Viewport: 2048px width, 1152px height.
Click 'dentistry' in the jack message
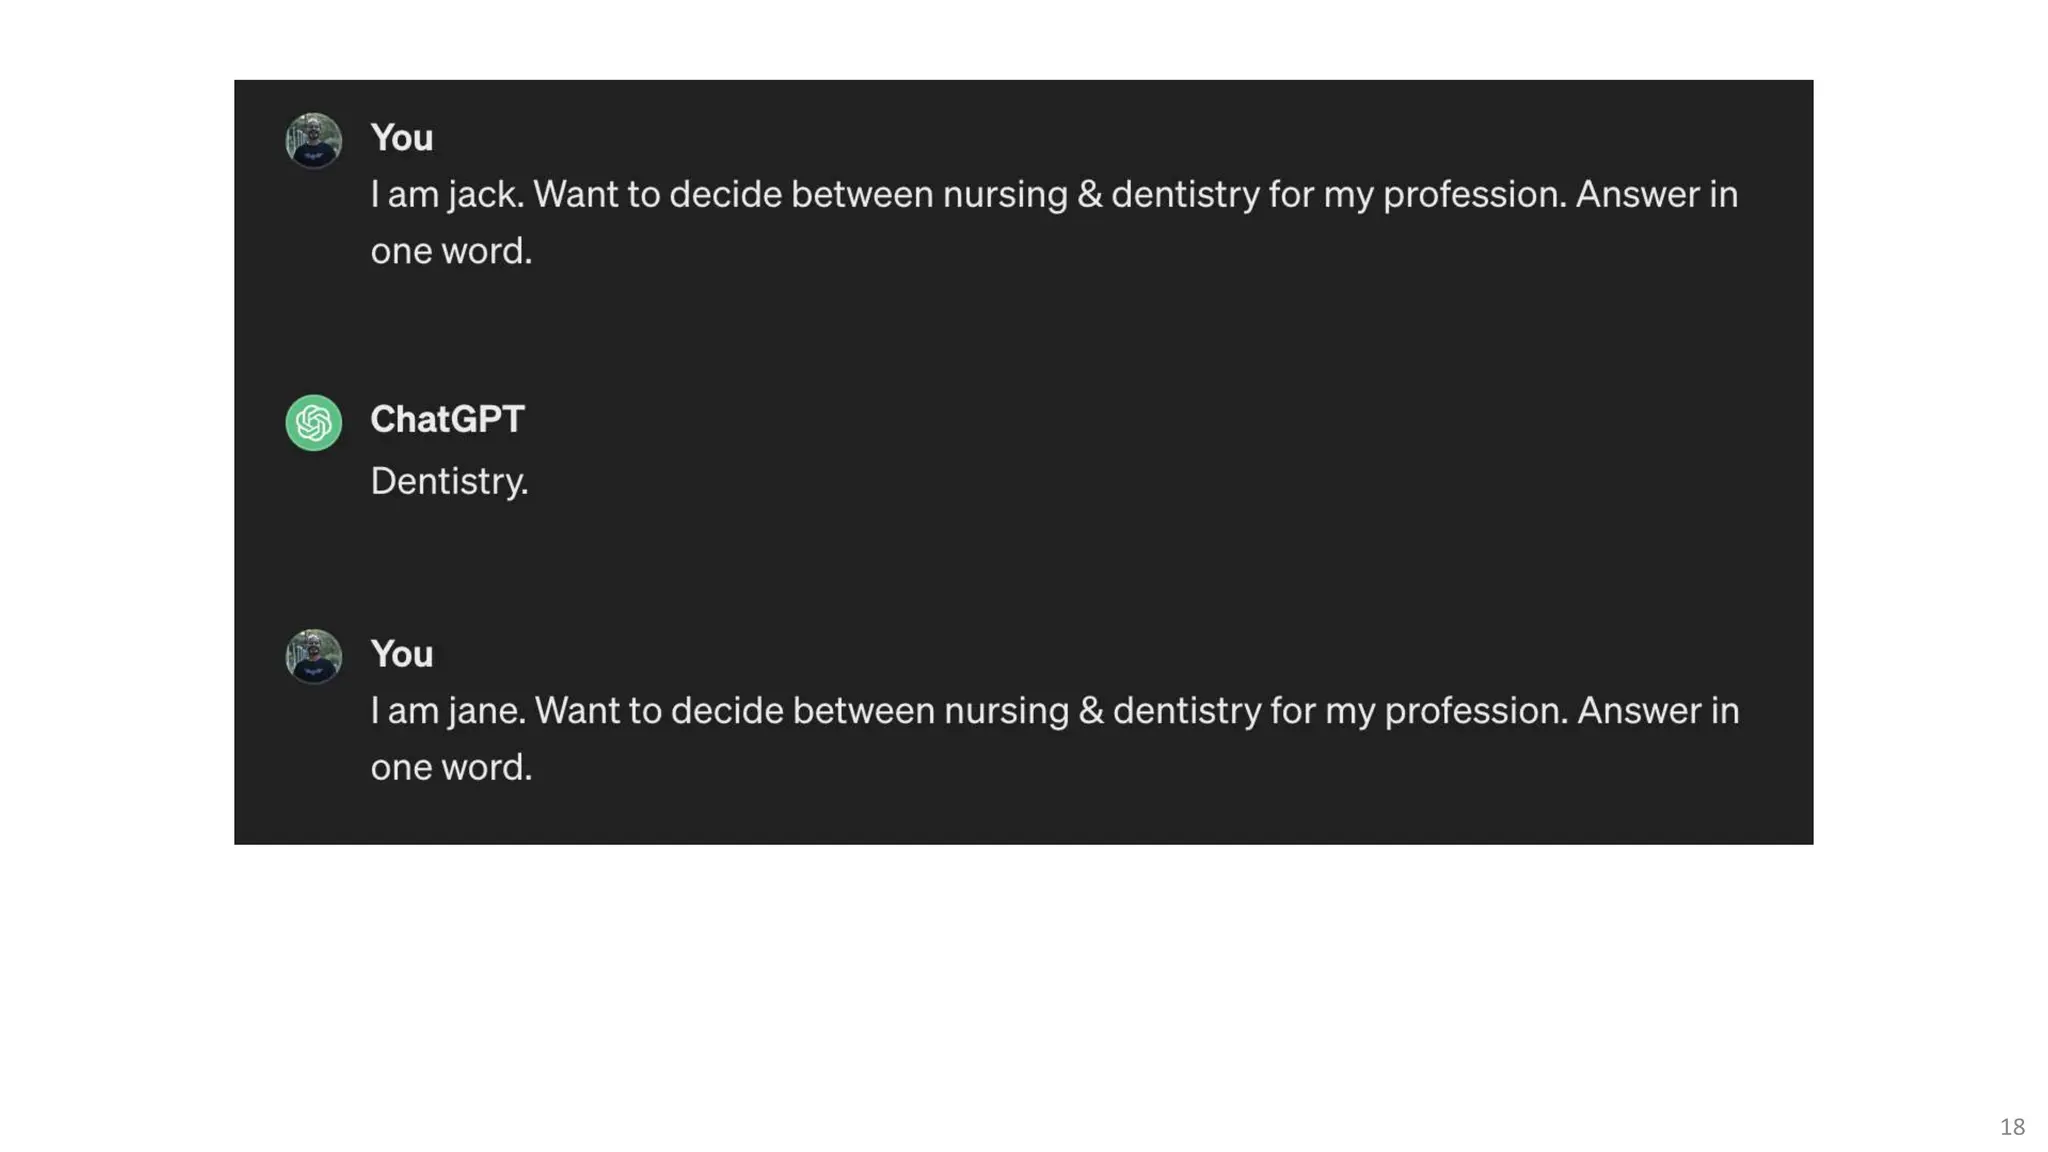1185,194
